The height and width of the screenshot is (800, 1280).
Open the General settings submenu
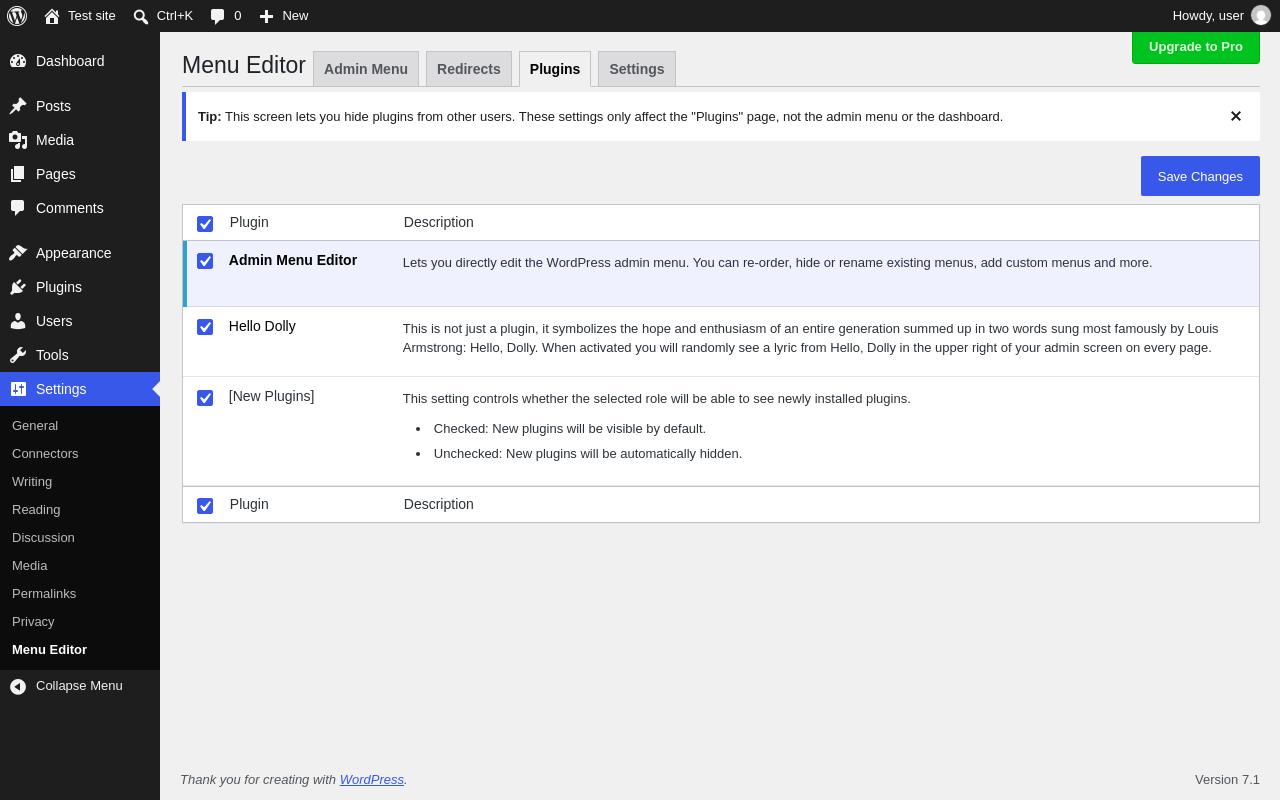coord(35,426)
